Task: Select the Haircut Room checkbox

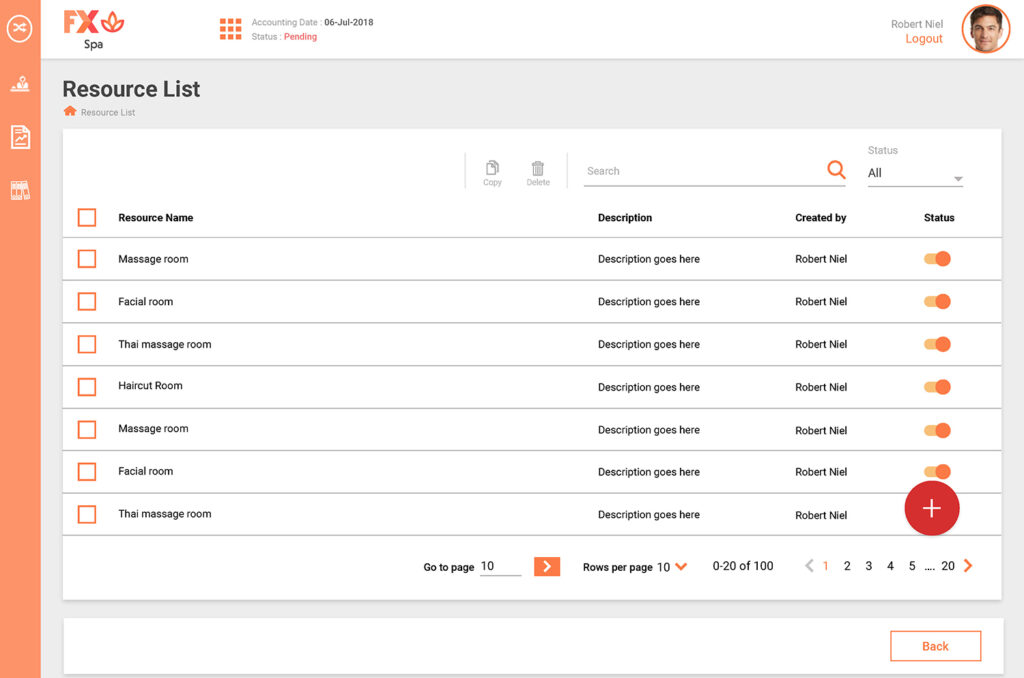Action: pyautogui.click(x=87, y=387)
